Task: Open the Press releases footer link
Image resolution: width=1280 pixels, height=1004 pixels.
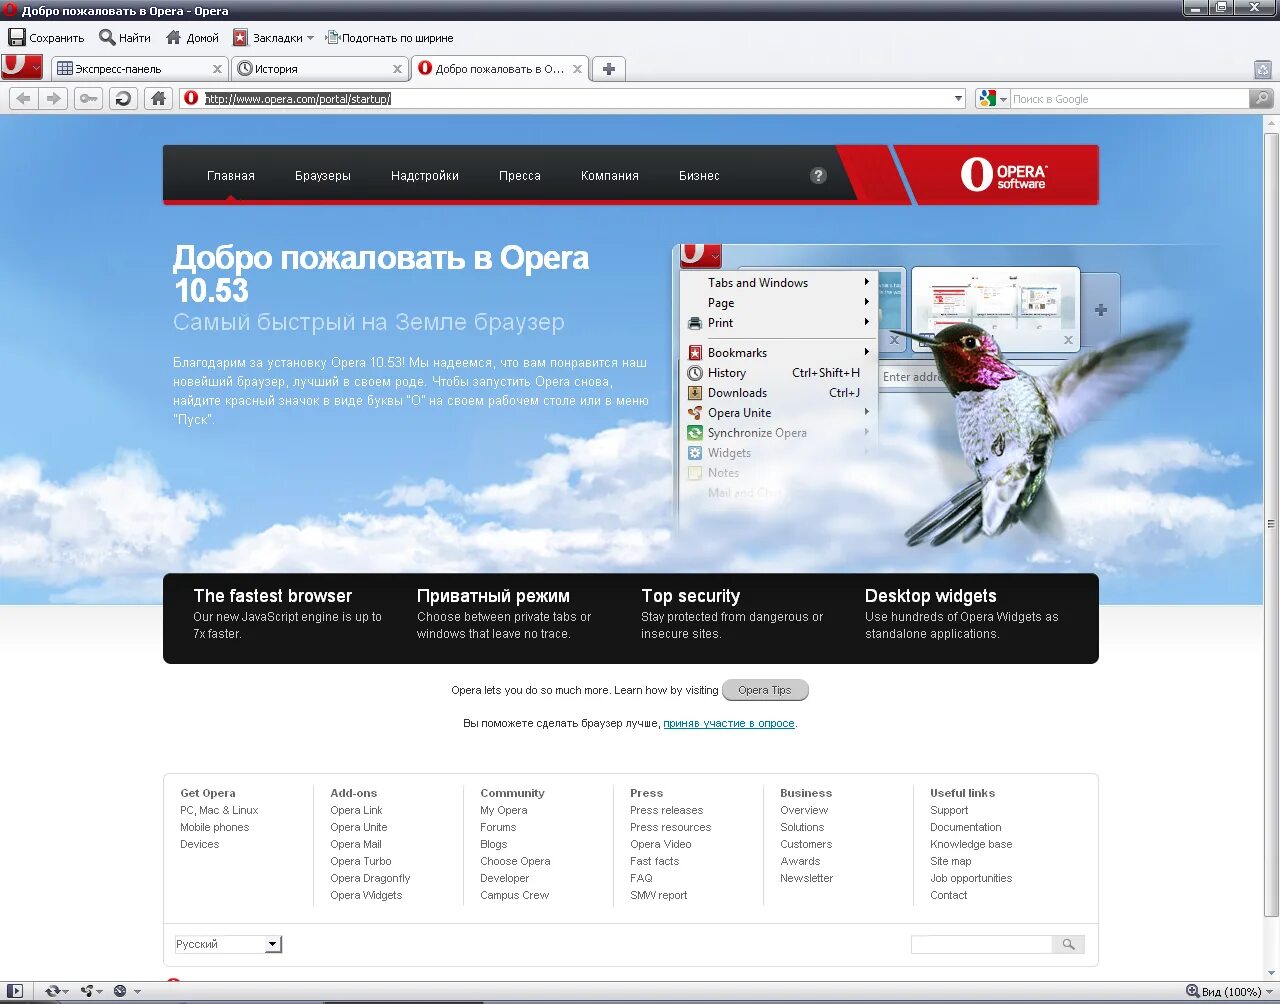Action: coord(666,810)
